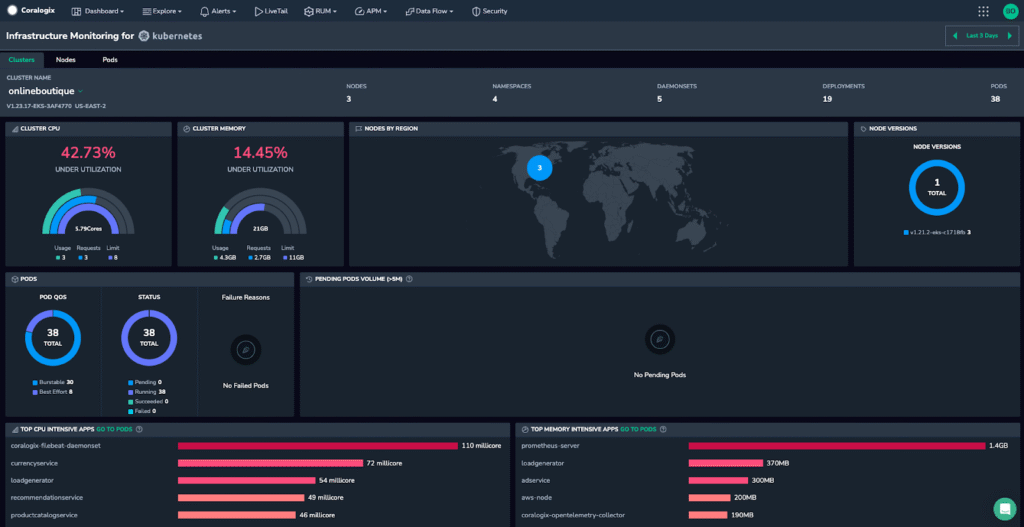Toggle the v1.21.2-eks version legend swatch

(x=906, y=232)
